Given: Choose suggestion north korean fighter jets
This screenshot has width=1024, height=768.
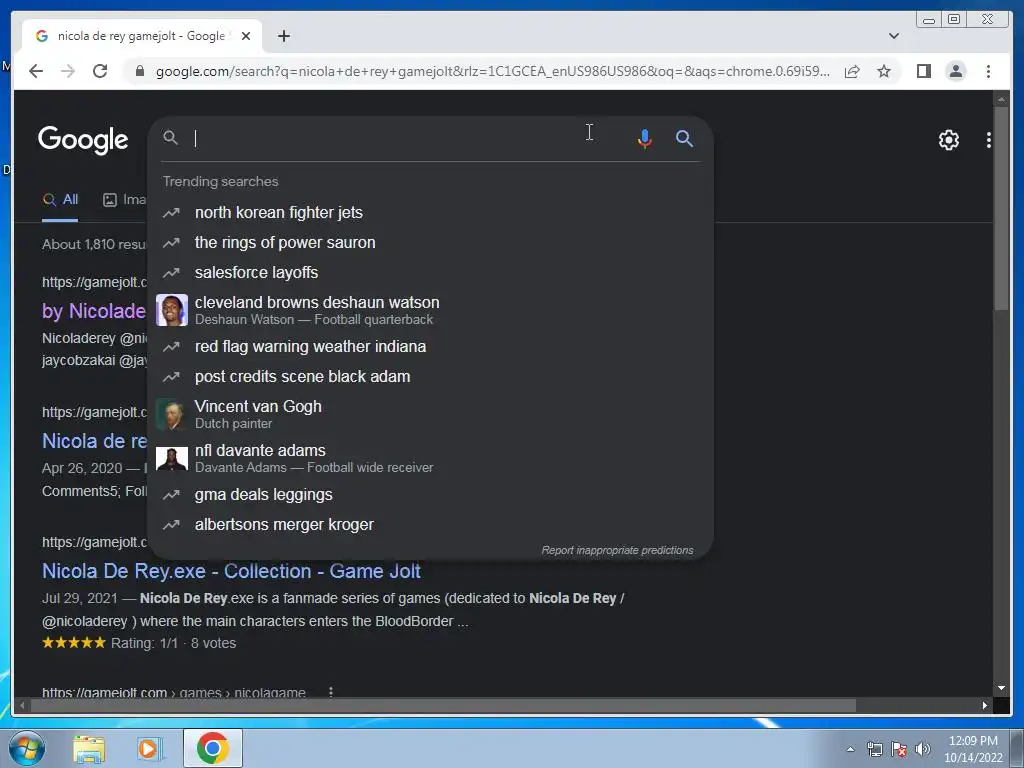Looking at the screenshot, I should pos(431,212).
